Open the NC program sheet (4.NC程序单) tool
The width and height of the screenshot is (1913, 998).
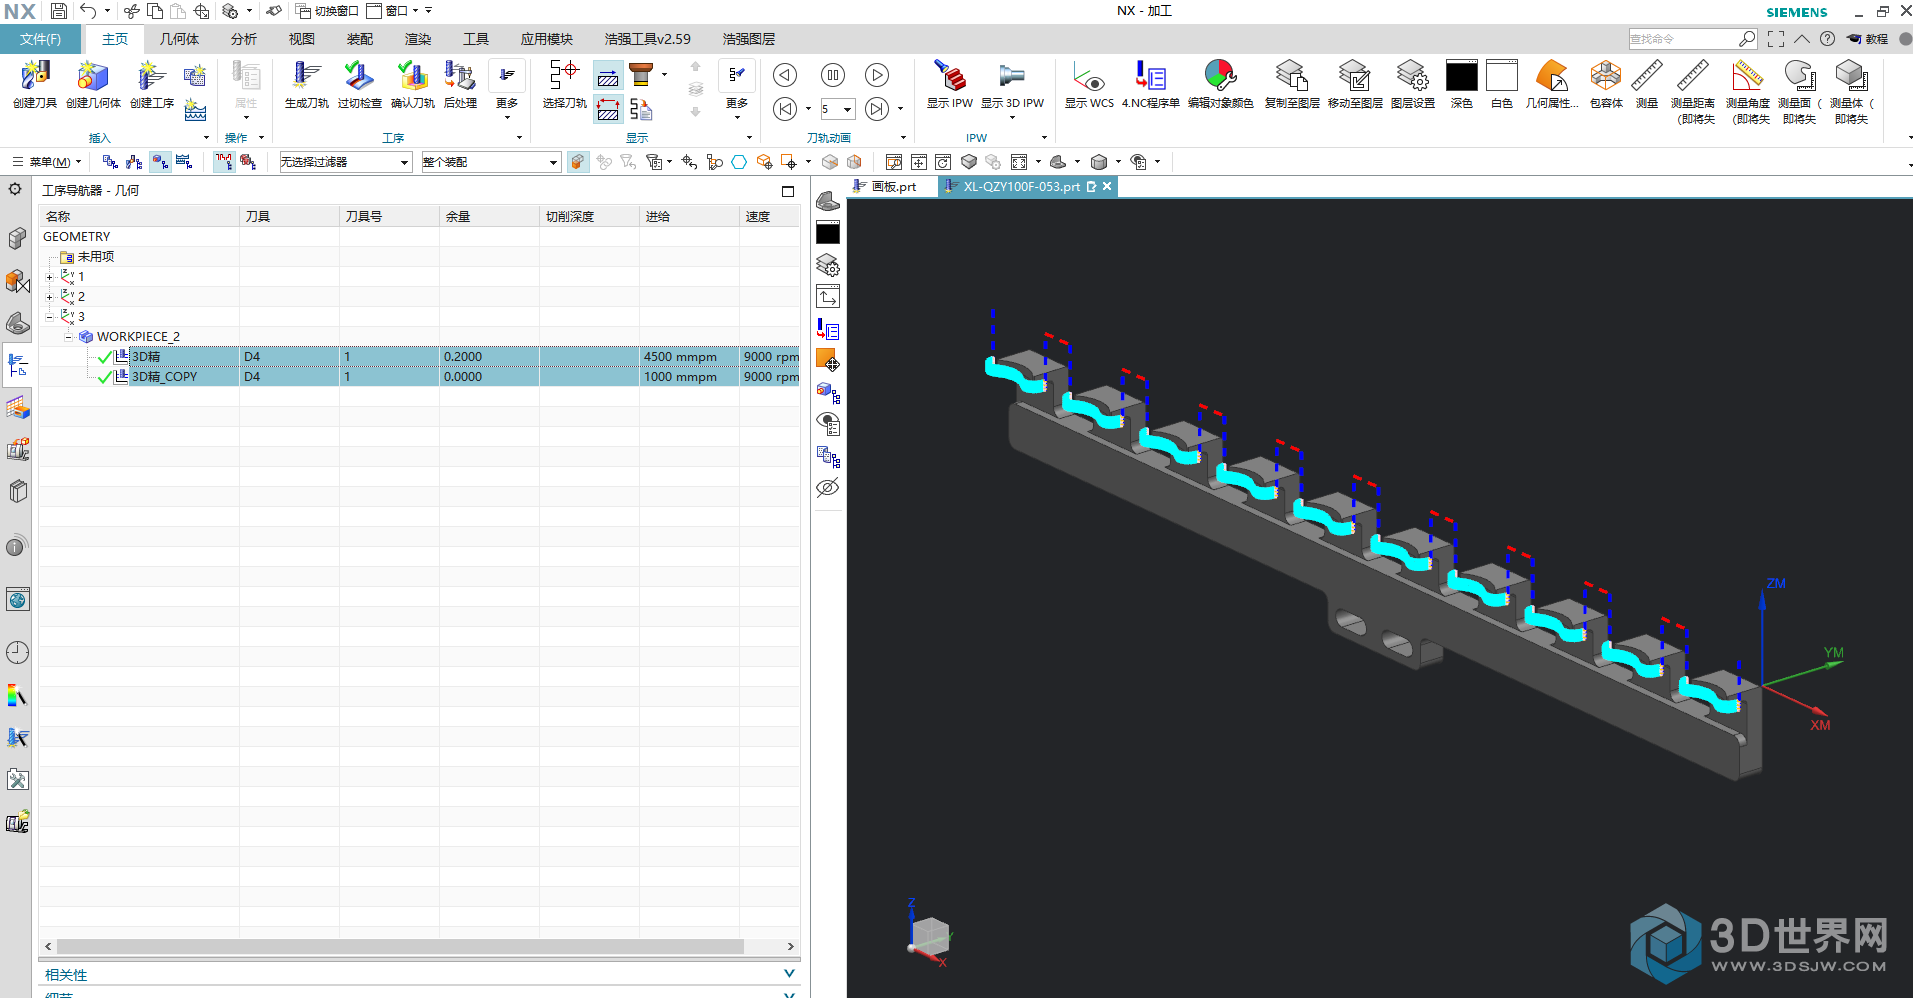(x=1150, y=77)
